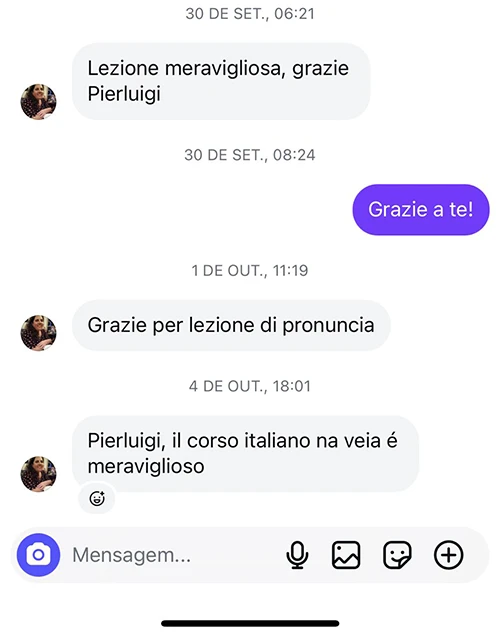Select the 'Grazie a te!' sent message
The width and height of the screenshot is (500, 637).
[421, 210]
